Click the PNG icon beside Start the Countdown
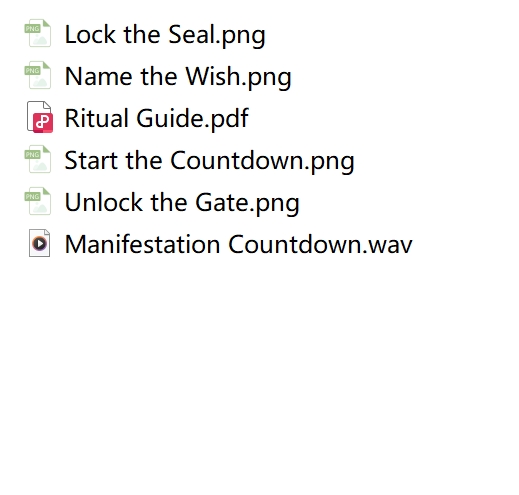The height and width of the screenshot is (495, 519). coord(38,159)
